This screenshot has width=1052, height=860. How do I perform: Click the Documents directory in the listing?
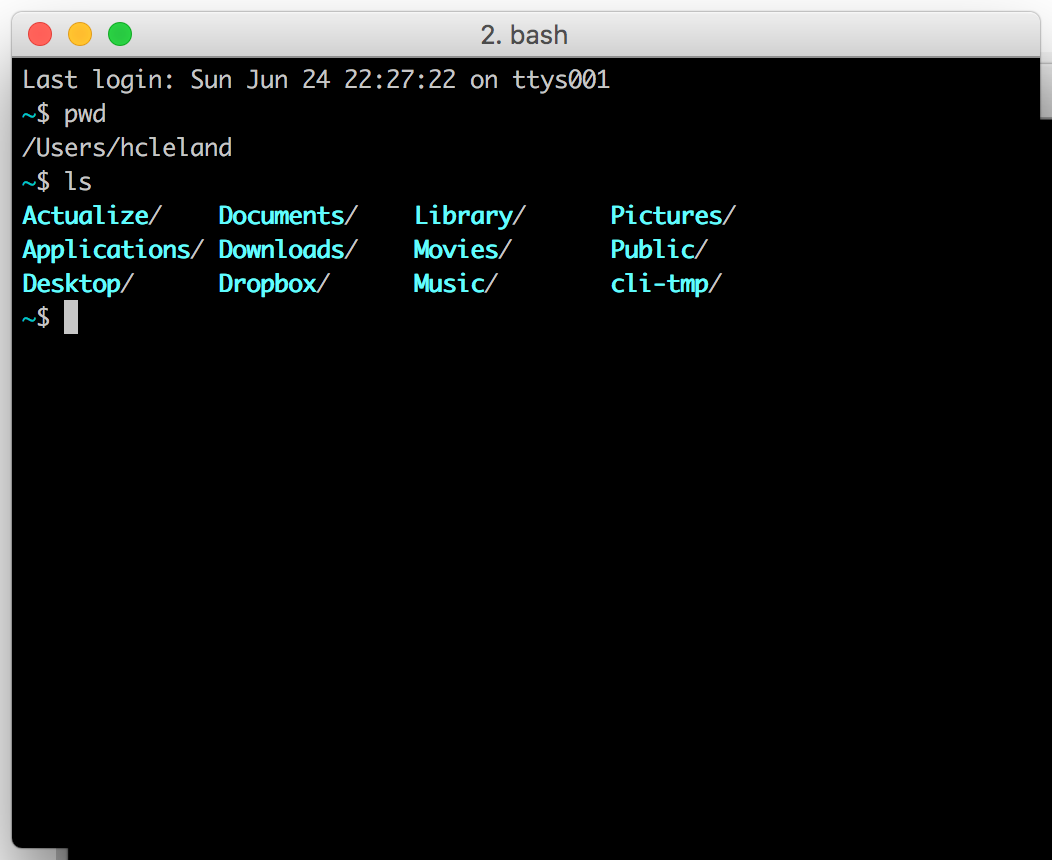pos(283,215)
